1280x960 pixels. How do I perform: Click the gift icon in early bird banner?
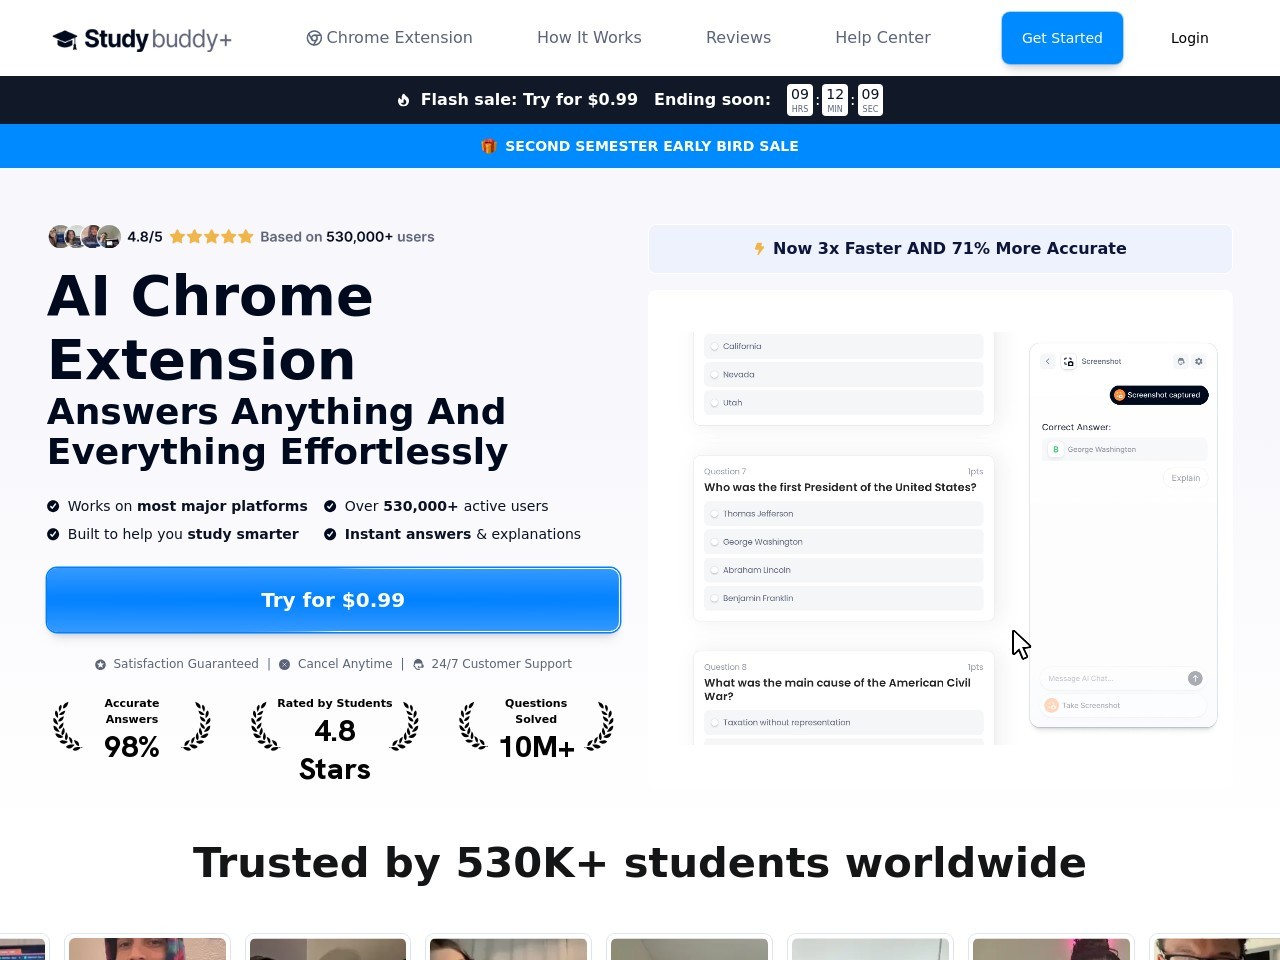(489, 146)
